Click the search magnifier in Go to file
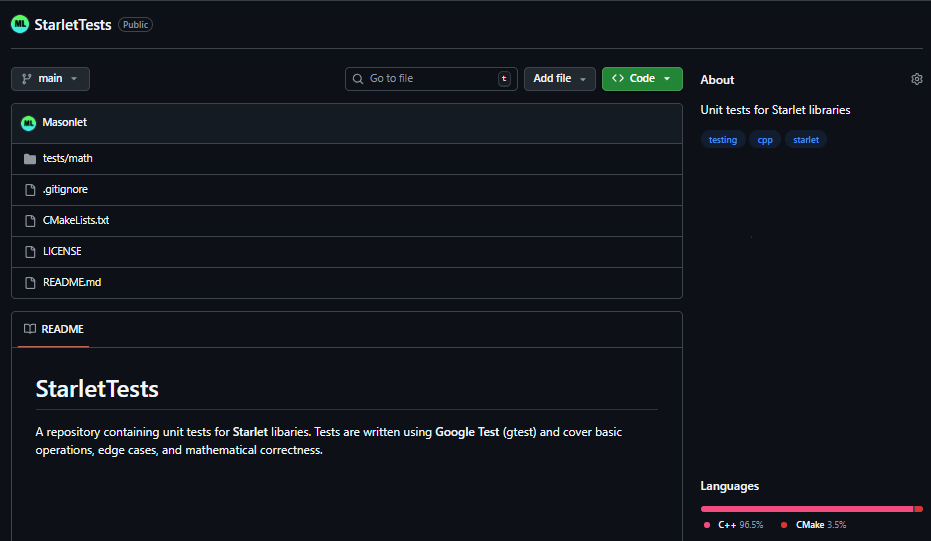 (x=357, y=78)
